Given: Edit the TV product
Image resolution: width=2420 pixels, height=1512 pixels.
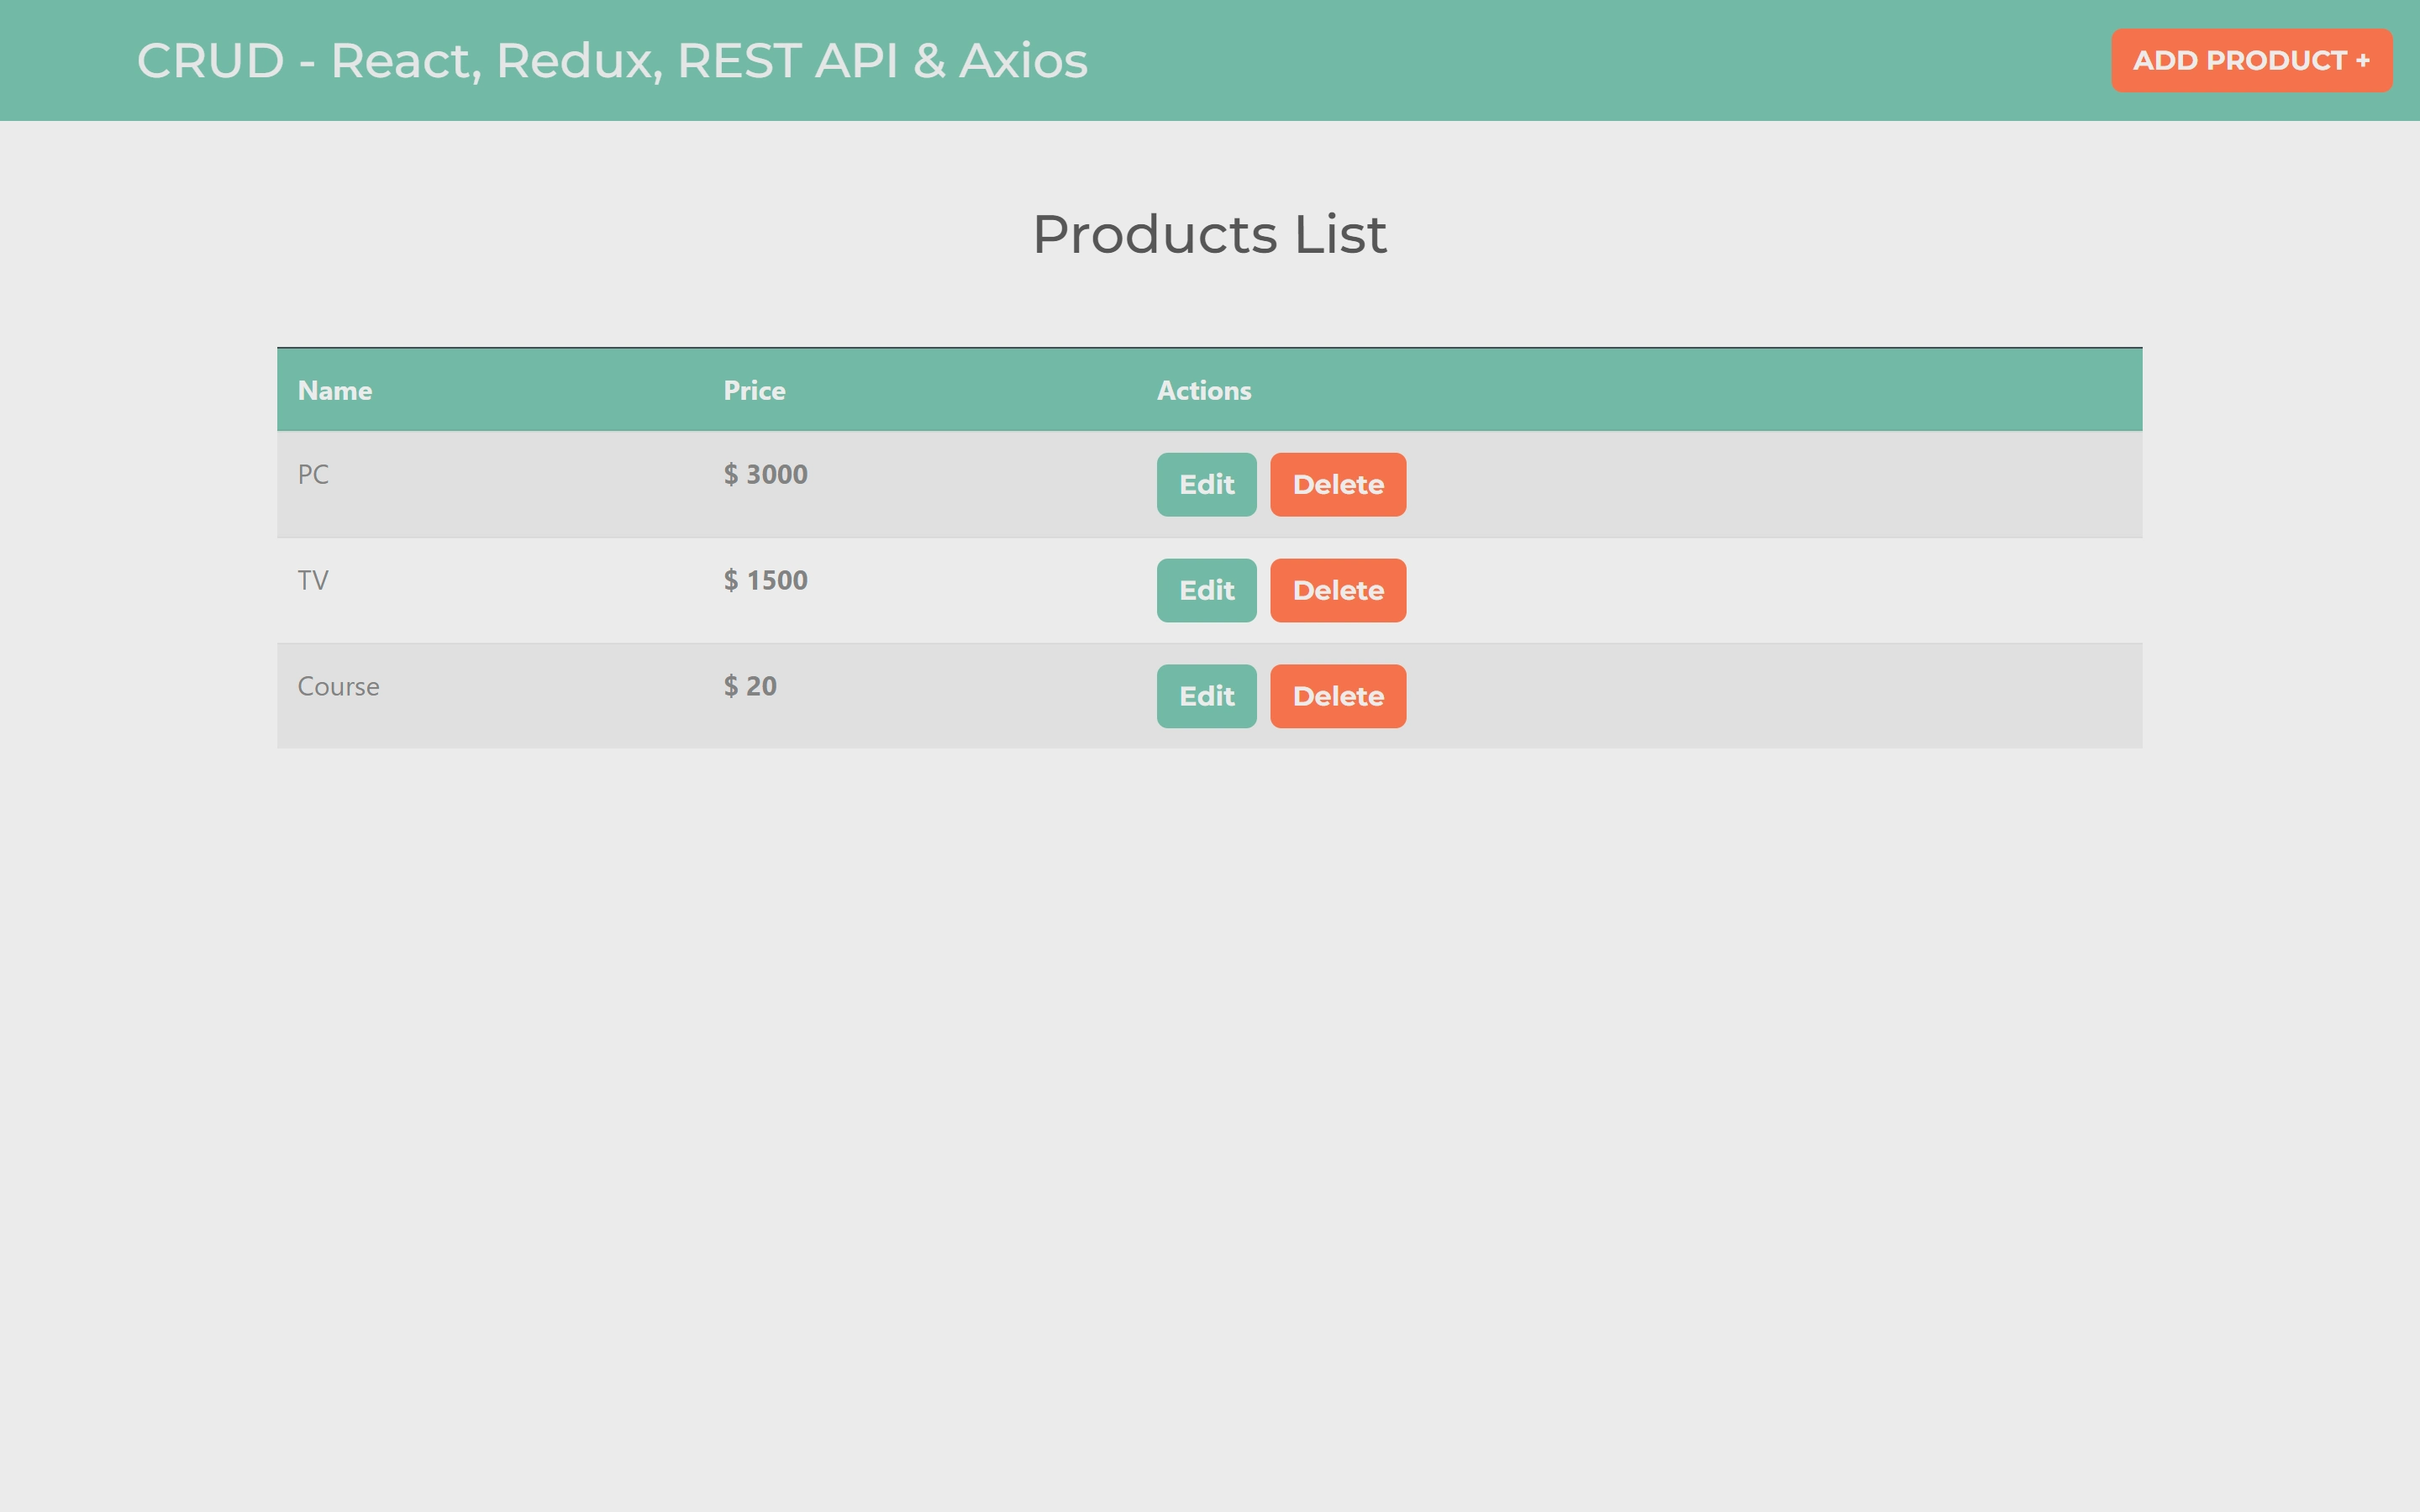Looking at the screenshot, I should (x=1206, y=591).
